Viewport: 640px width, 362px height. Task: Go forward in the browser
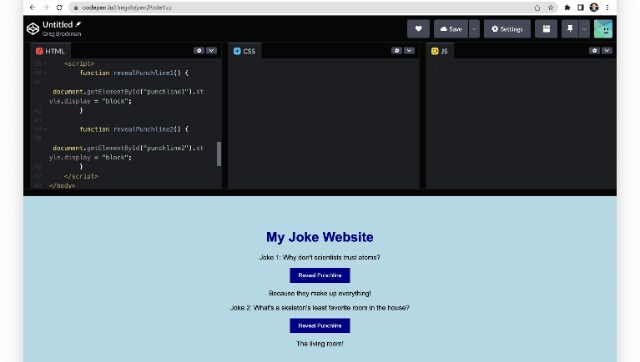tap(46, 7)
